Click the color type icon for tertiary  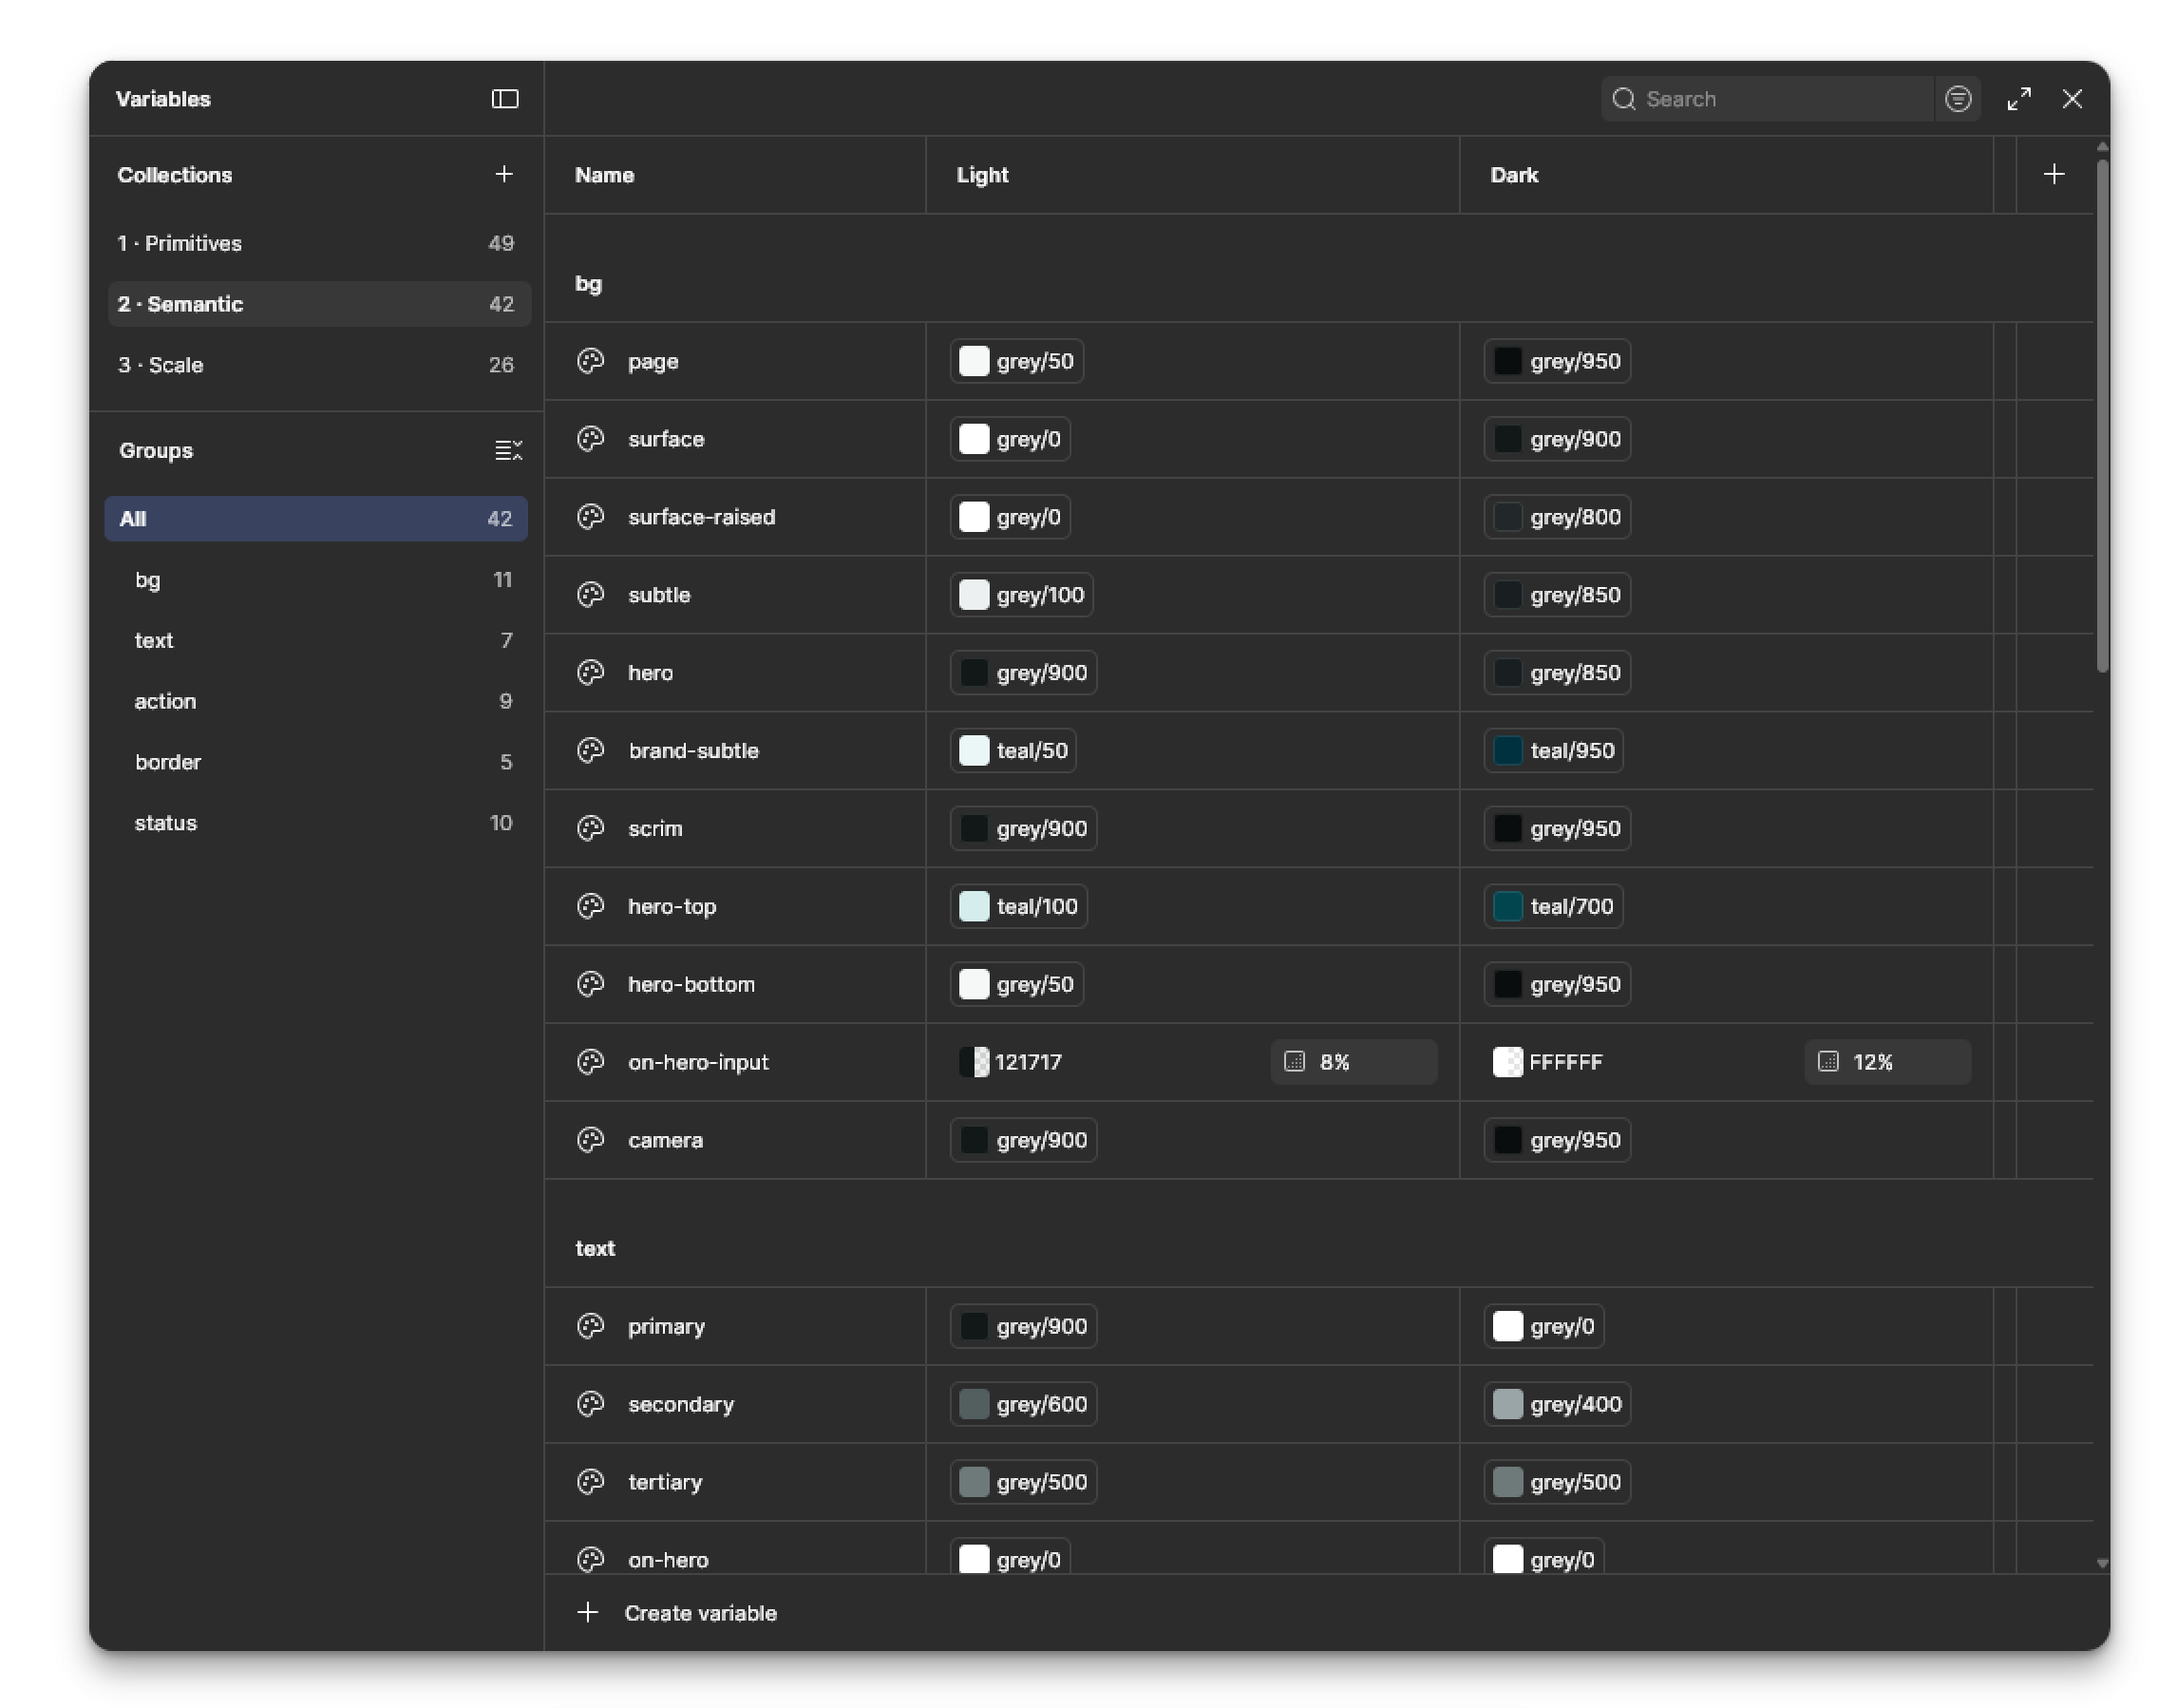(591, 1482)
